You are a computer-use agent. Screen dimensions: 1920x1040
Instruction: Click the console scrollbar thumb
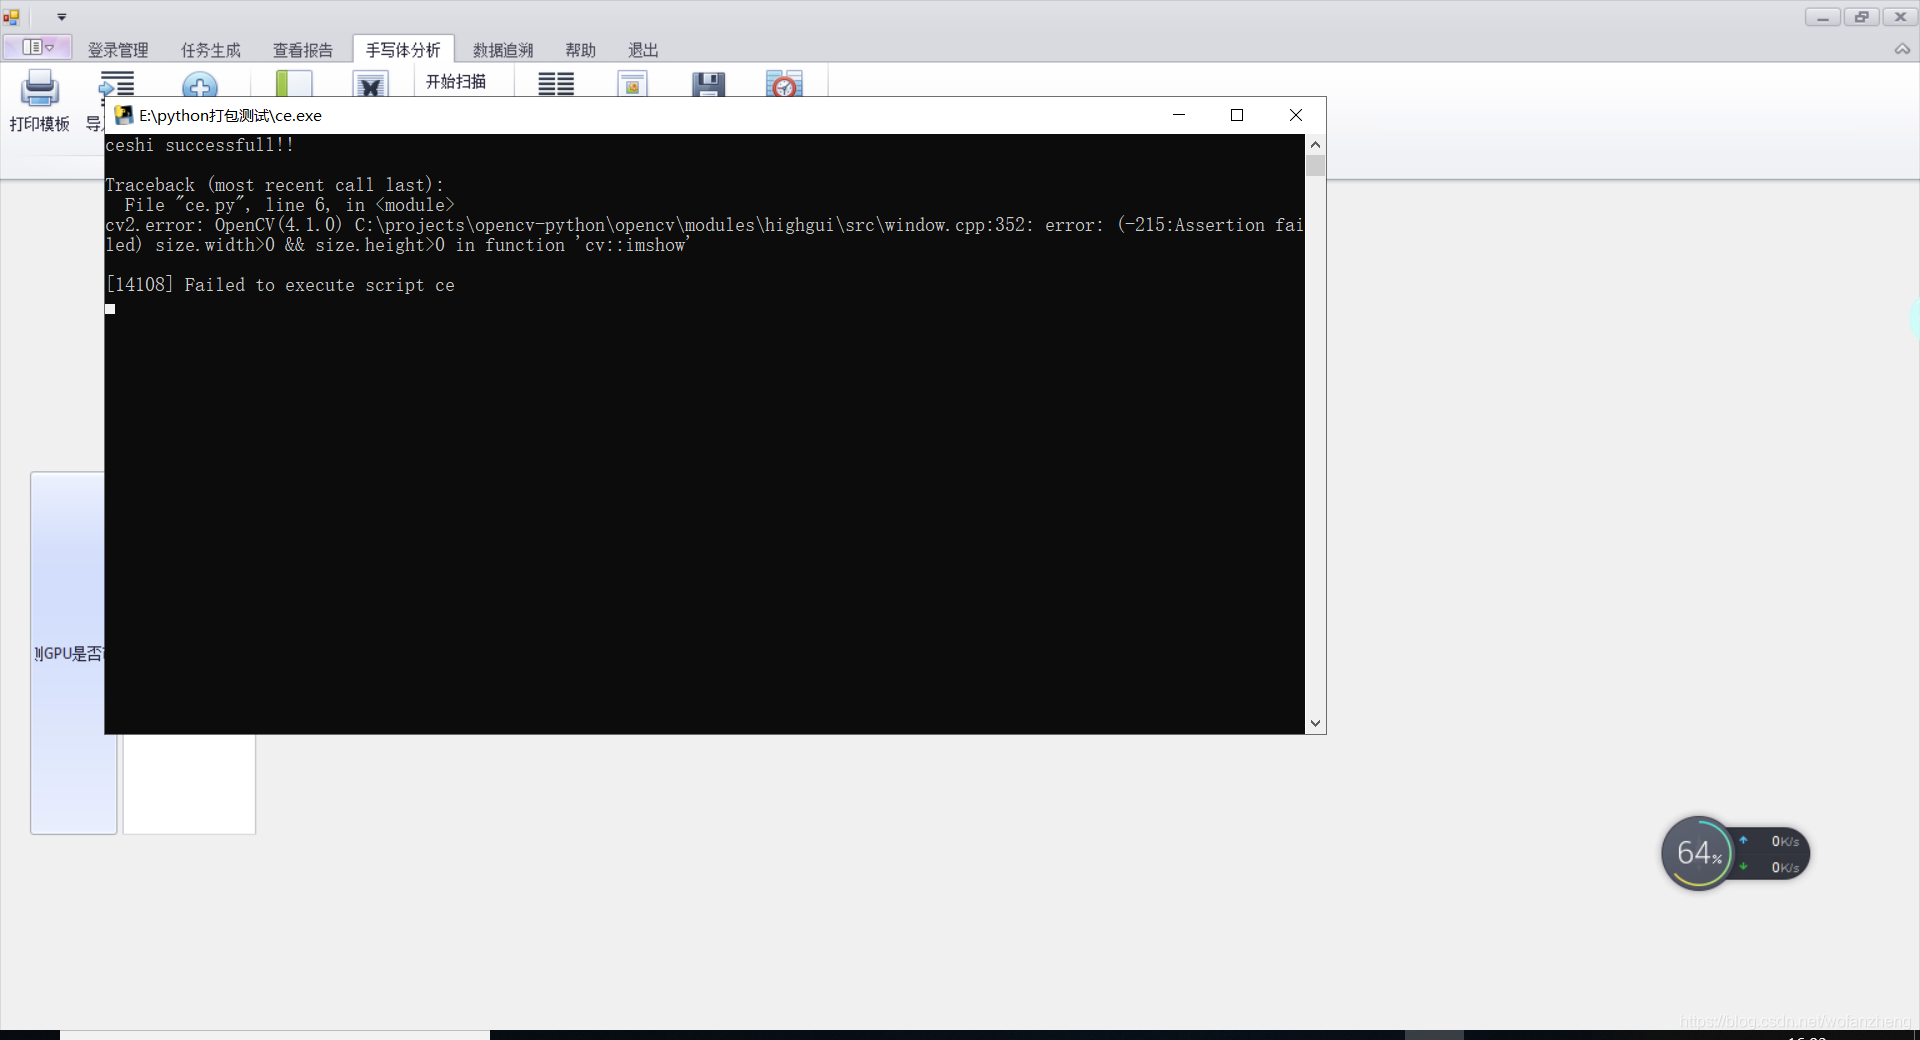click(x=1315, y=166)
